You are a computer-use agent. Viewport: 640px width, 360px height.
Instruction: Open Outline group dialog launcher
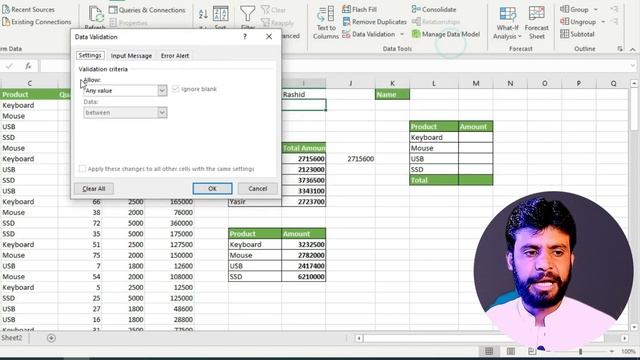tap(620, 49)
